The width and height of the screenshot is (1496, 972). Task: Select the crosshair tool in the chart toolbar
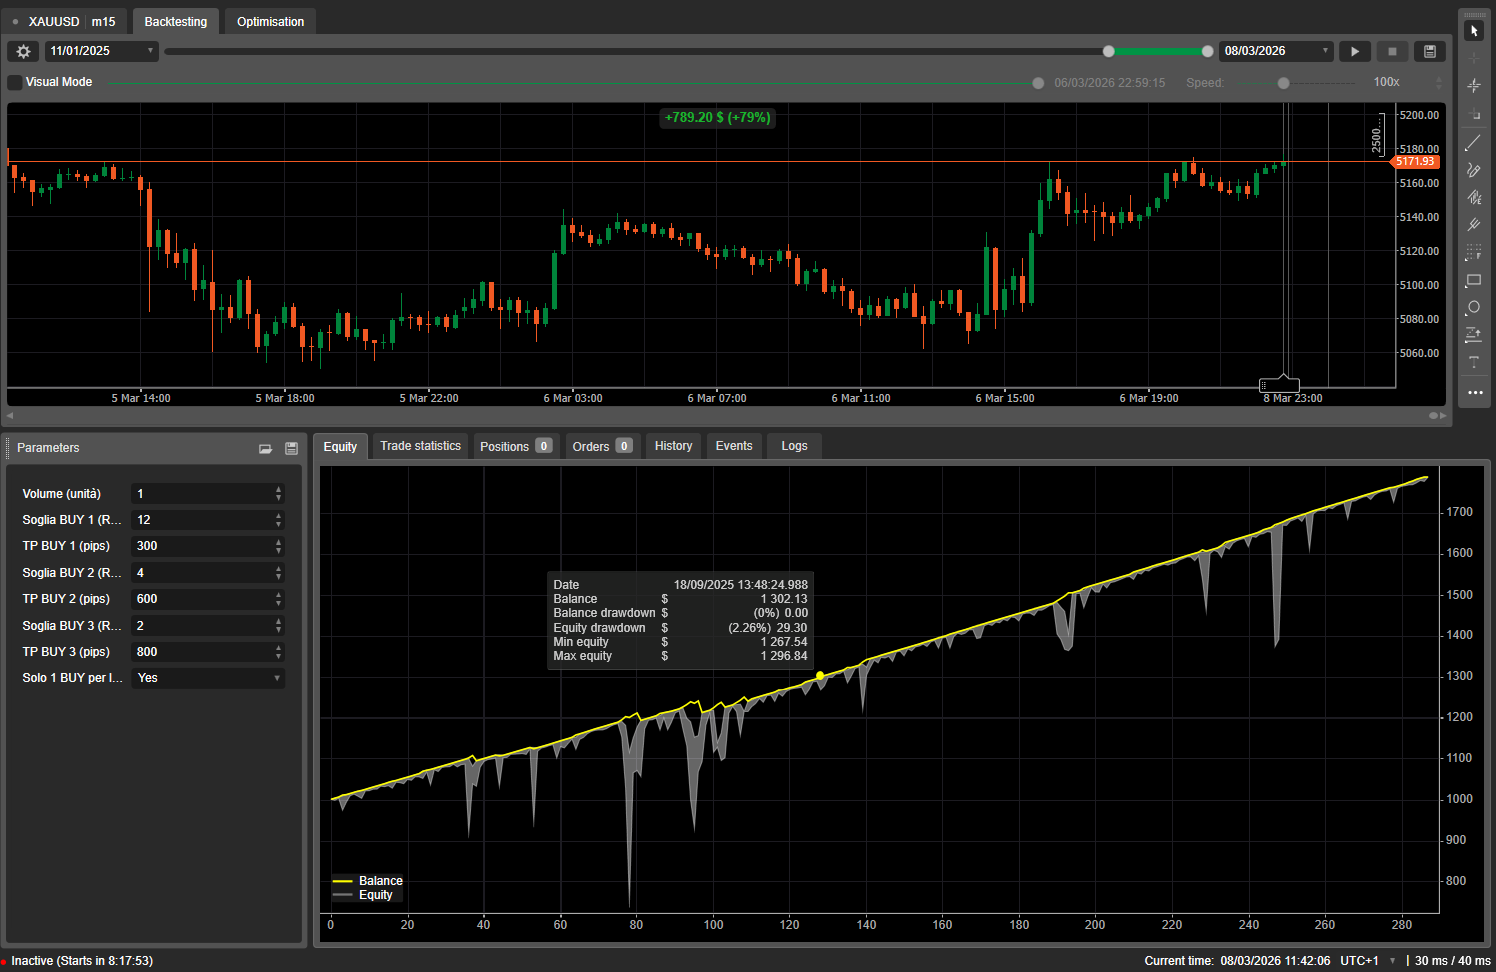(x=1474, y=57)
